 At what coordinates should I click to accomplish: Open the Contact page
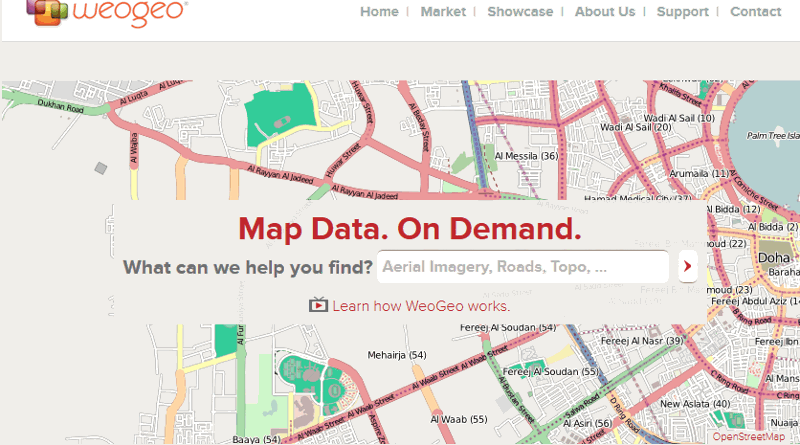(756, 12)
